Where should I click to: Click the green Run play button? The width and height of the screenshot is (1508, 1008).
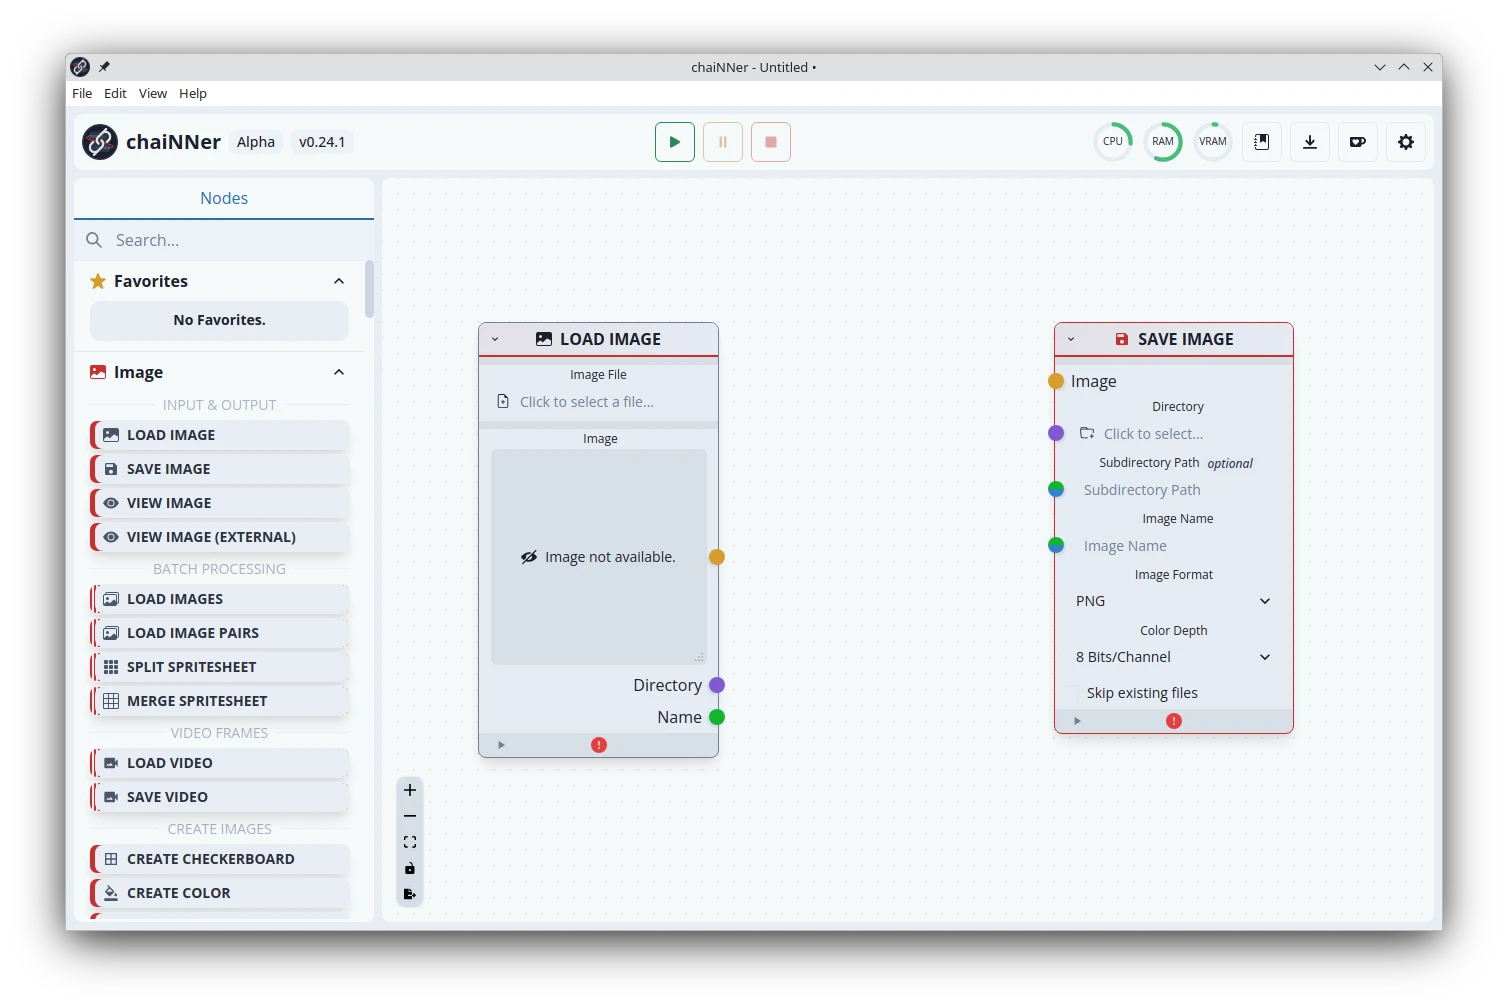pyautogui.click(x=675, y=142)
